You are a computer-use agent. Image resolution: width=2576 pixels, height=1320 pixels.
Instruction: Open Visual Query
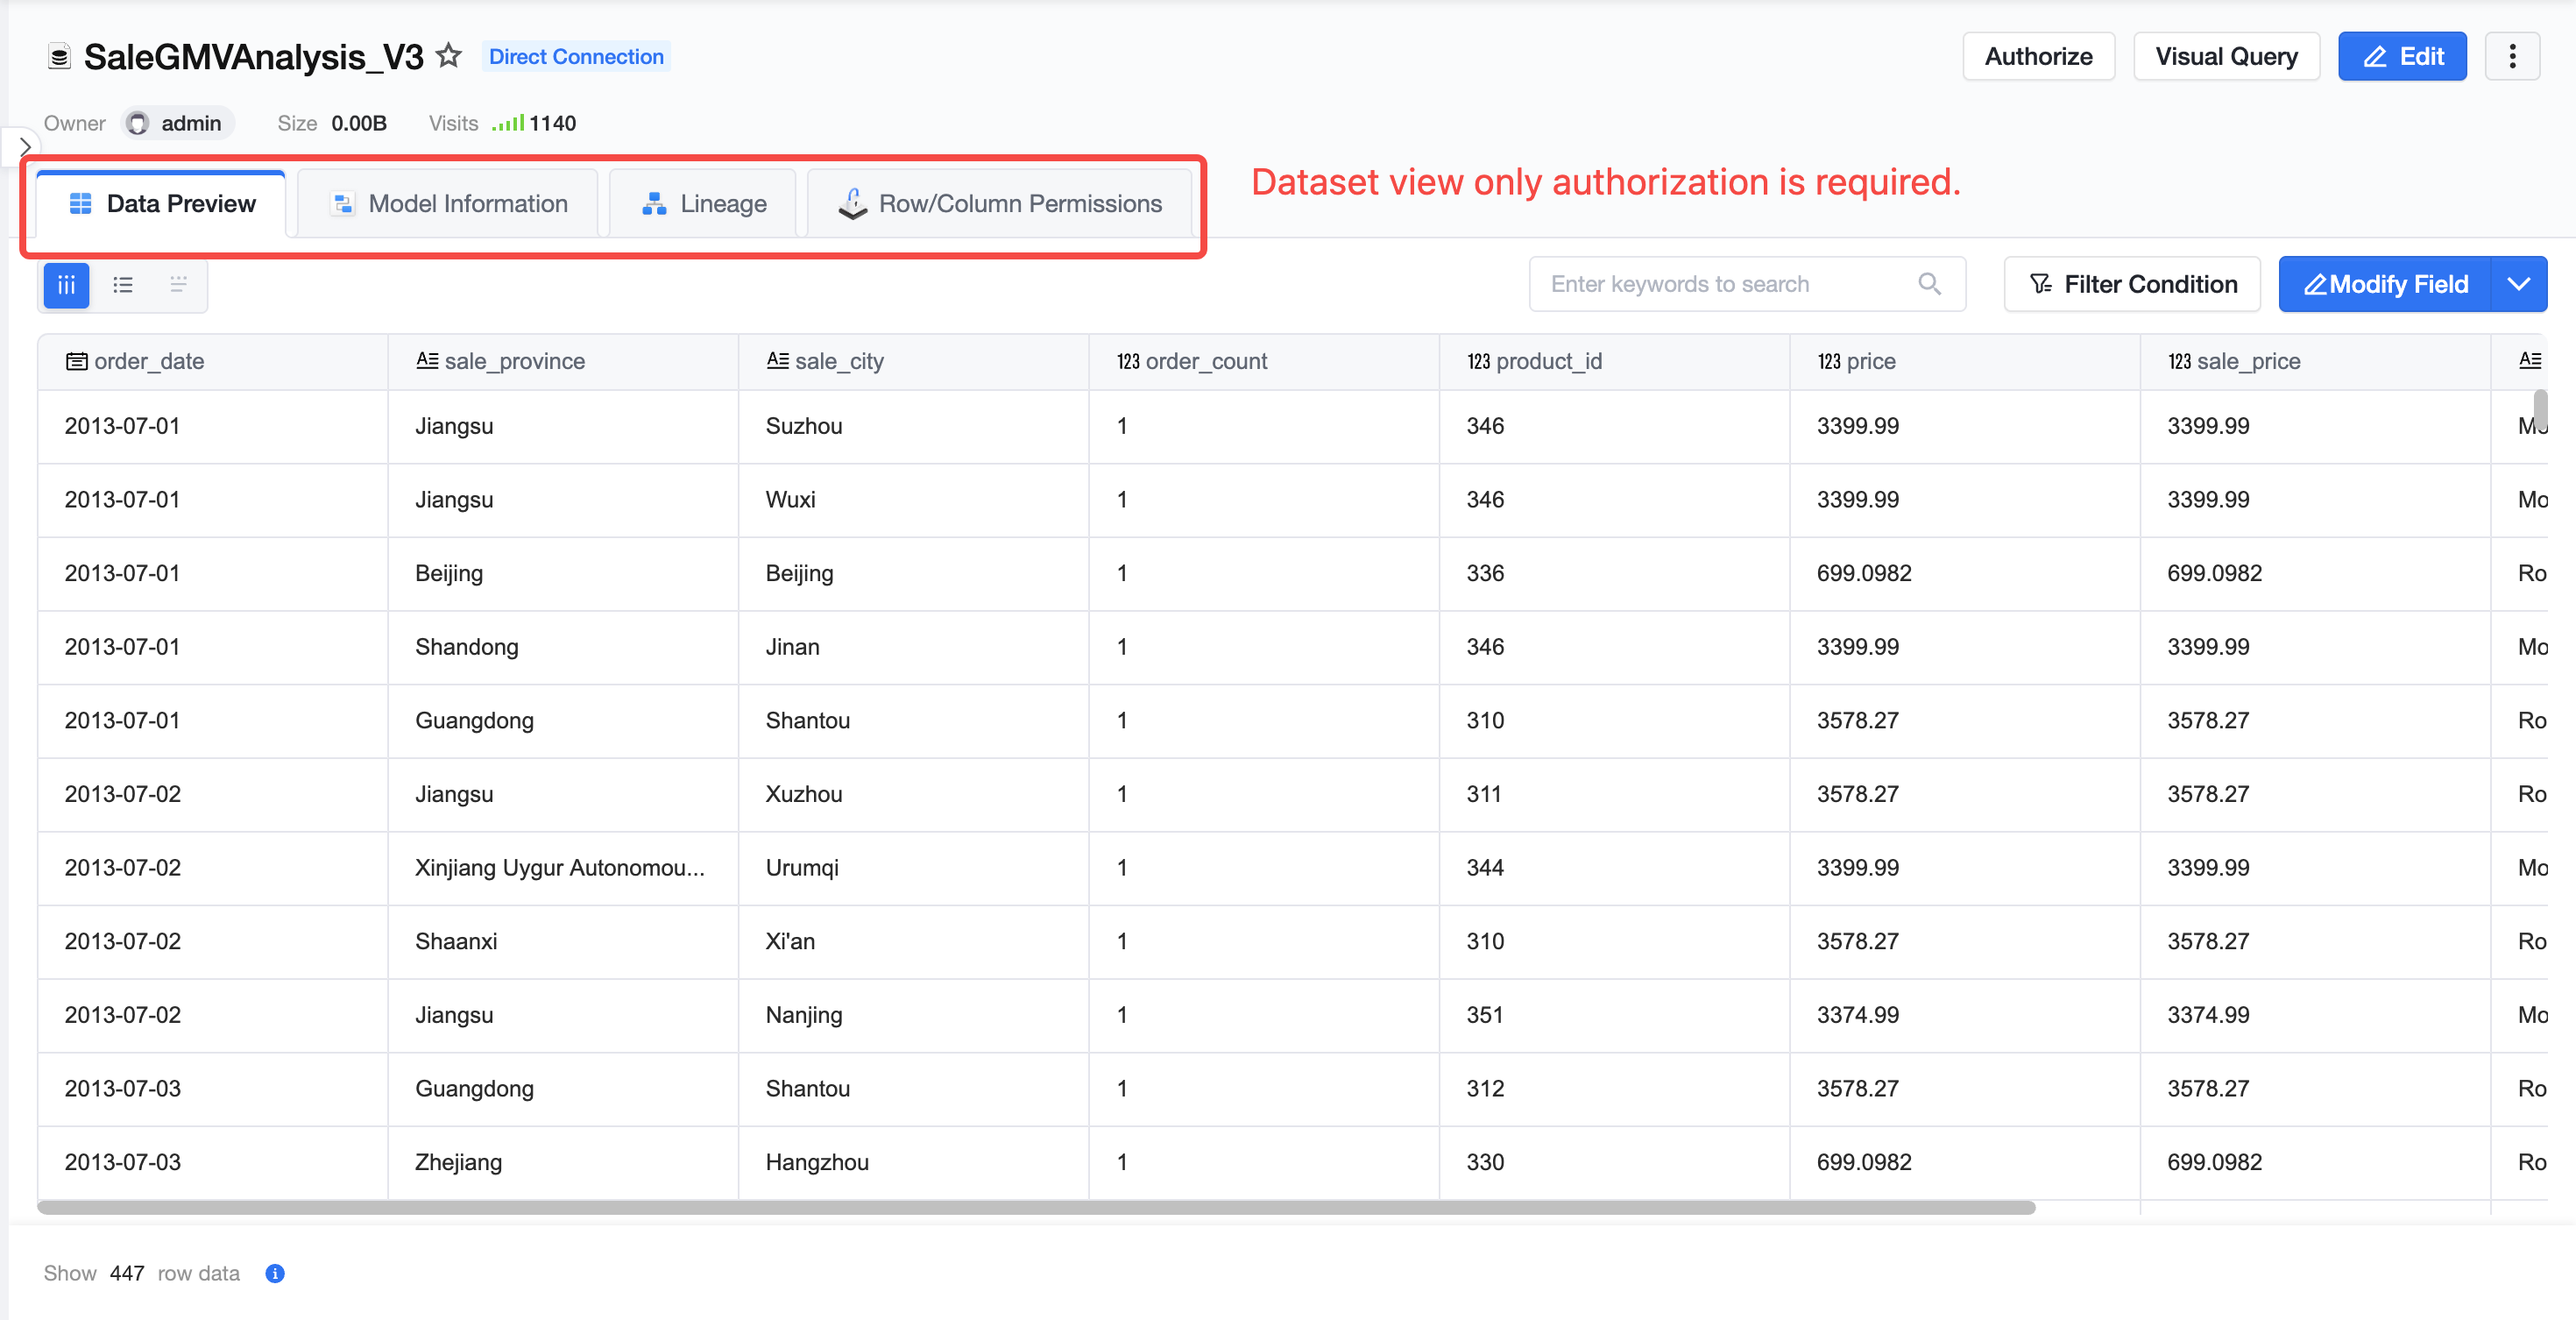2226,56
